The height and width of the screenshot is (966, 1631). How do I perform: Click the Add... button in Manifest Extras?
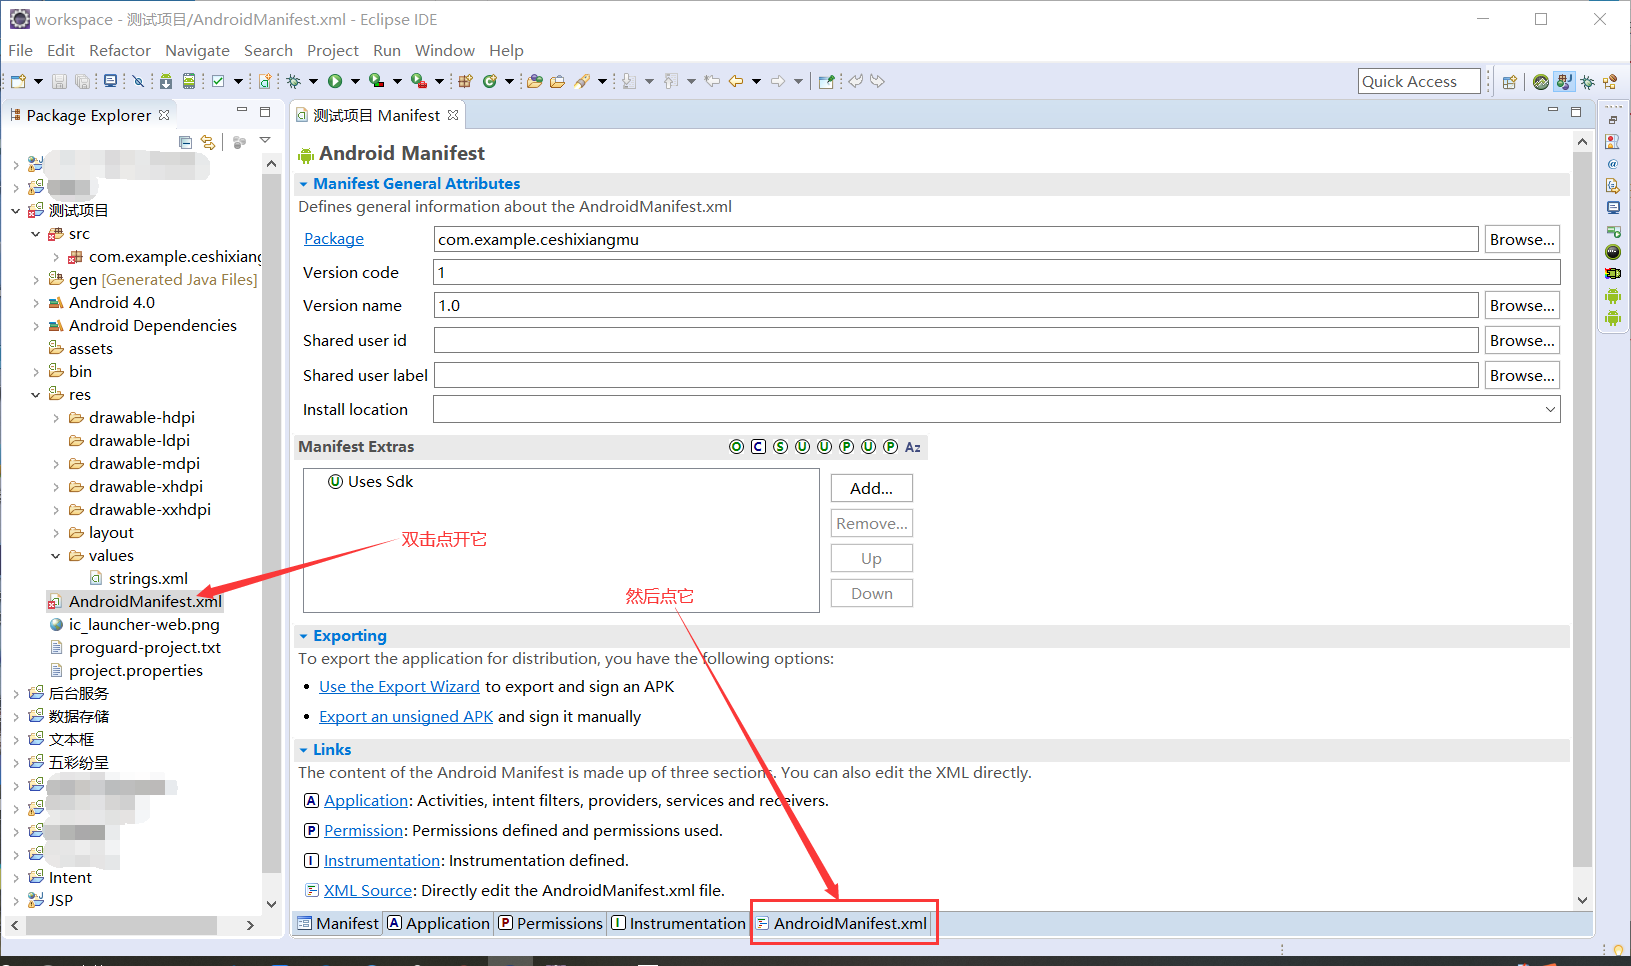click(x=871, y=488)
